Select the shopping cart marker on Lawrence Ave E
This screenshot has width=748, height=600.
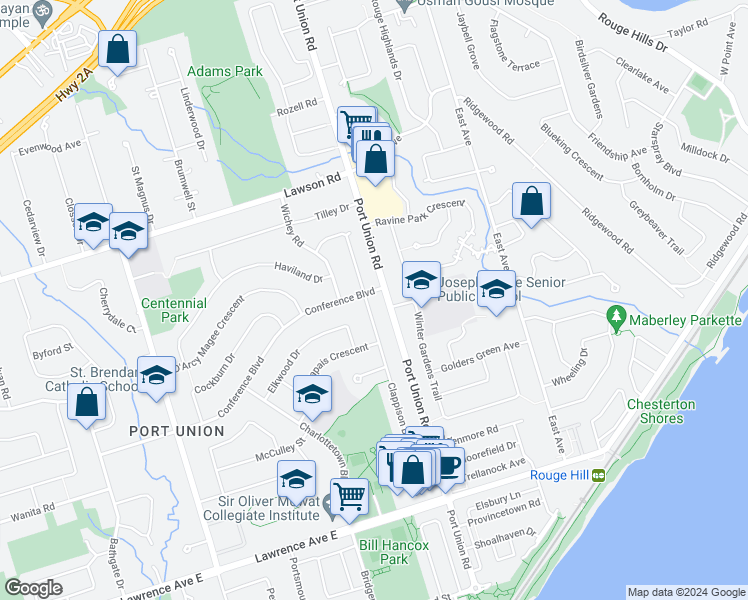click(x=350, y=497)
